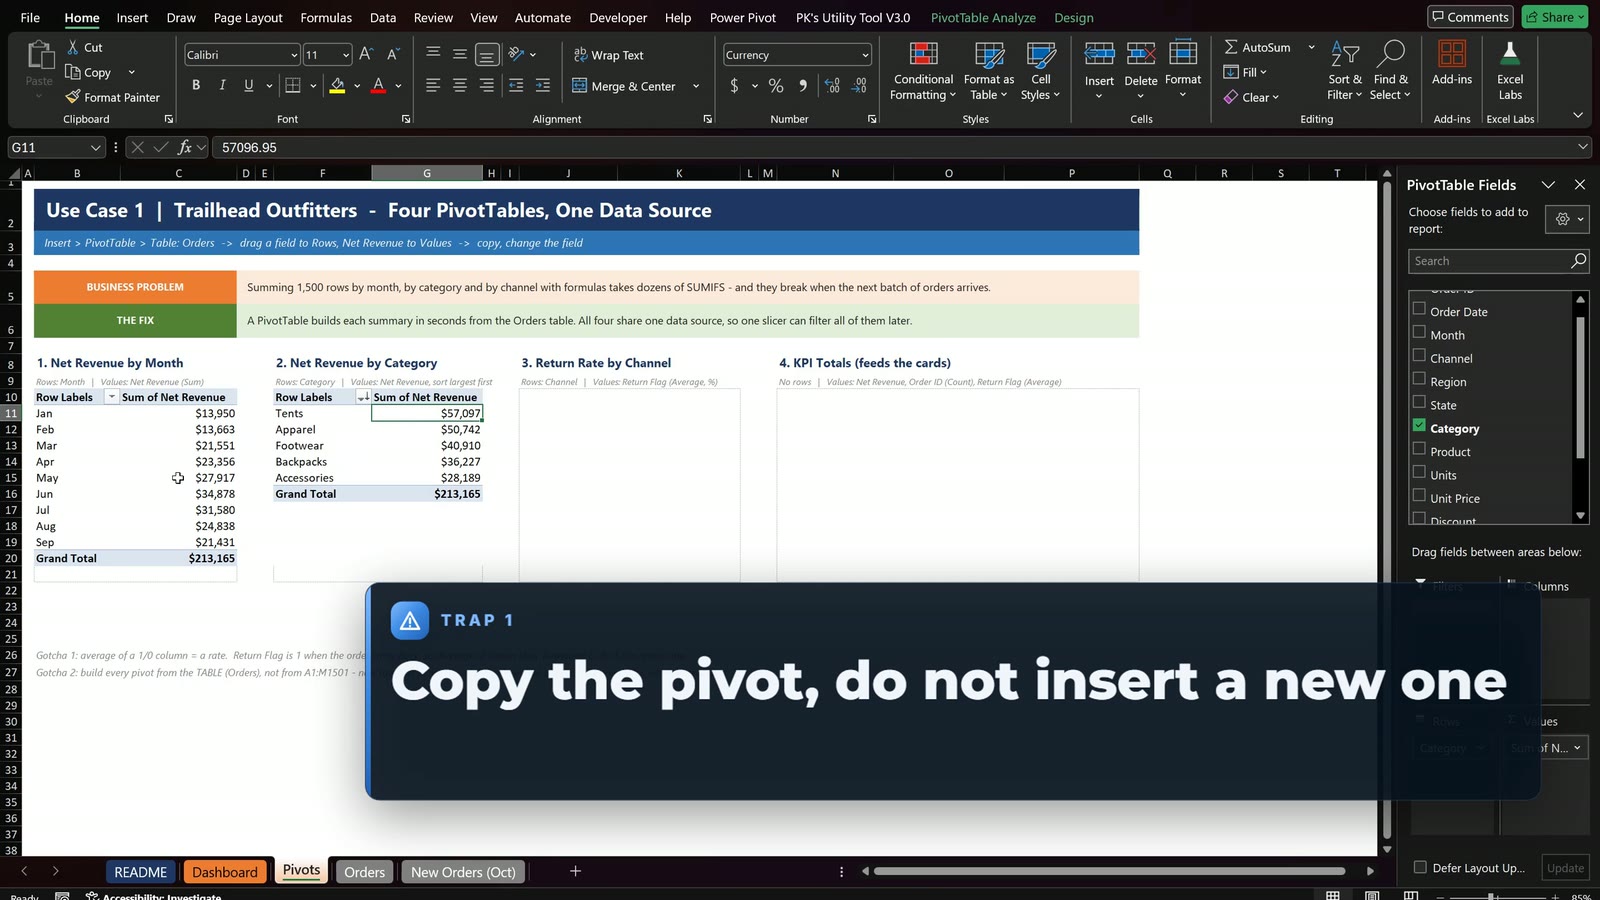Screen dimensions: 1600x900
Task: Enable Defer Layout Update
Action: (x=1420, y=867)
